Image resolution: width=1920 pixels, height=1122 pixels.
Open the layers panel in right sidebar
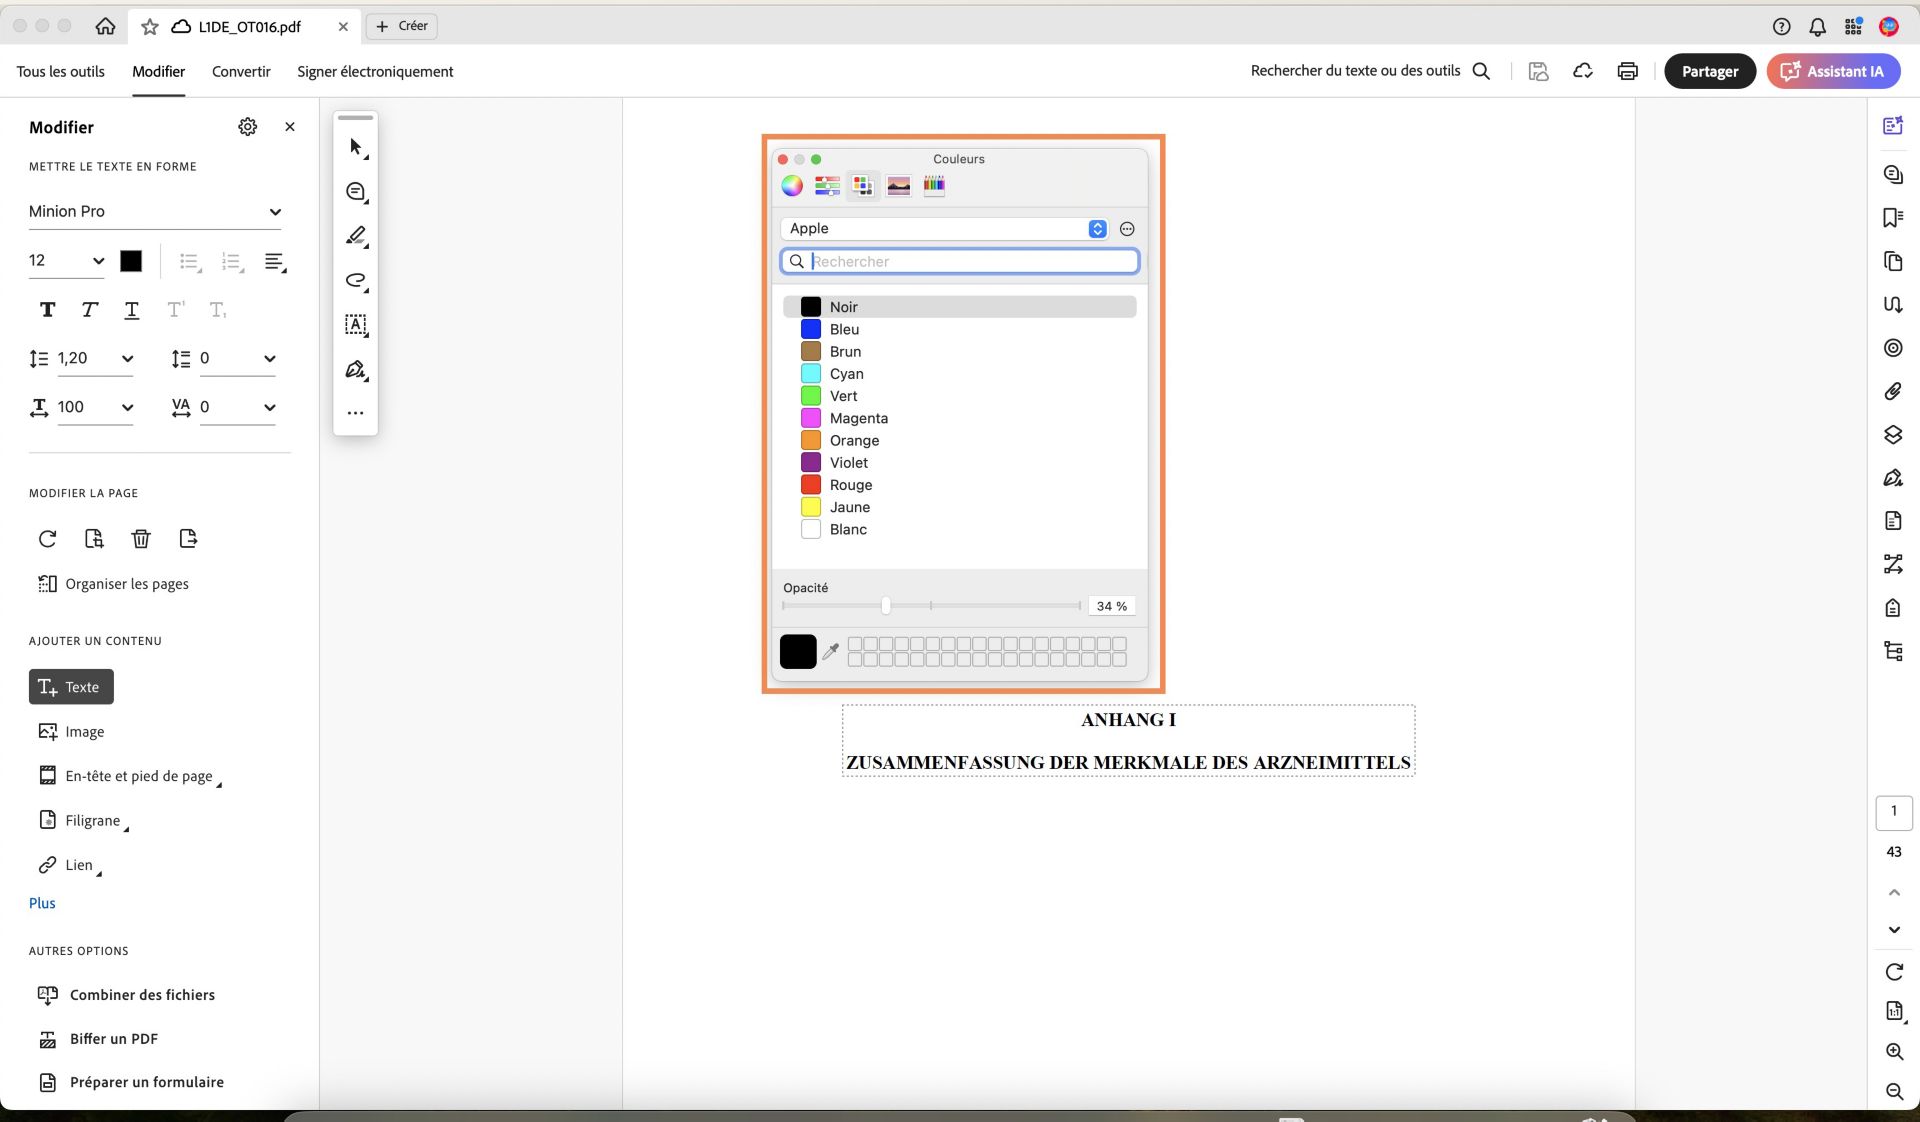coord(1893,435)
